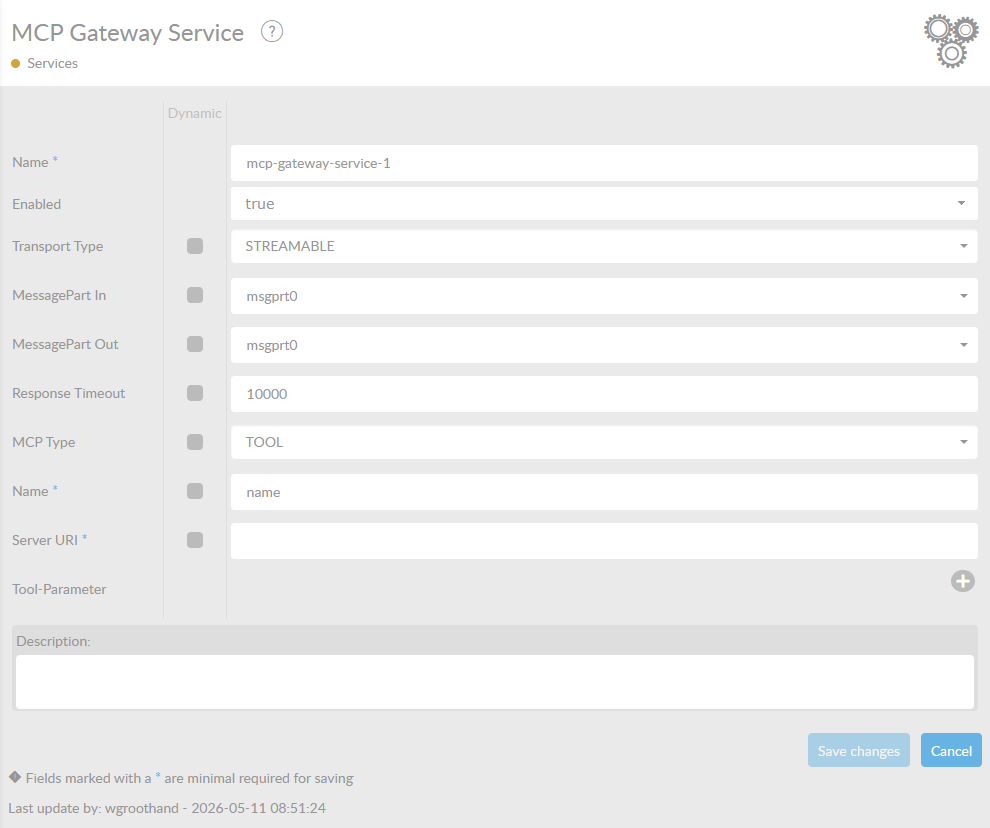Open the MessagePart Out dropdown
Screen dimensions: 990x828
(604, 345)
